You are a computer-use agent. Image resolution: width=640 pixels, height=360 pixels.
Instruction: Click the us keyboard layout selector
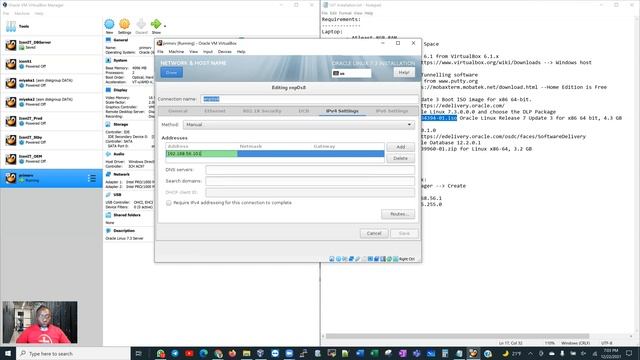tap(351, 73)
